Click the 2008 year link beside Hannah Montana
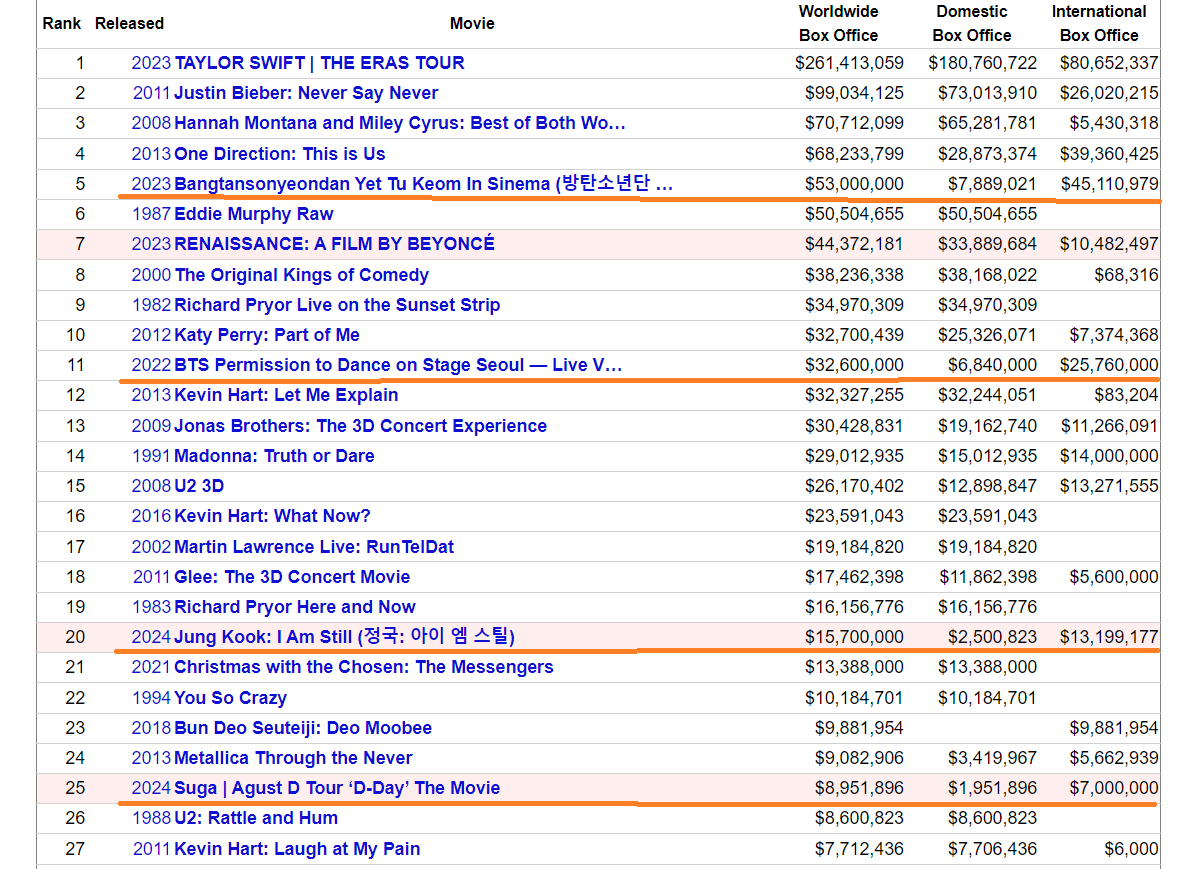 [151, 123]
